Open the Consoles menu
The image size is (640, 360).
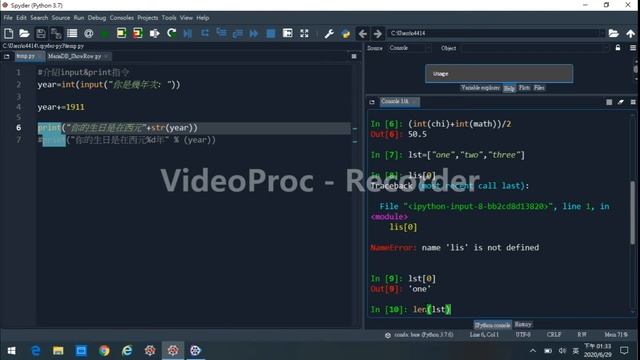click(x=122, y=18)
